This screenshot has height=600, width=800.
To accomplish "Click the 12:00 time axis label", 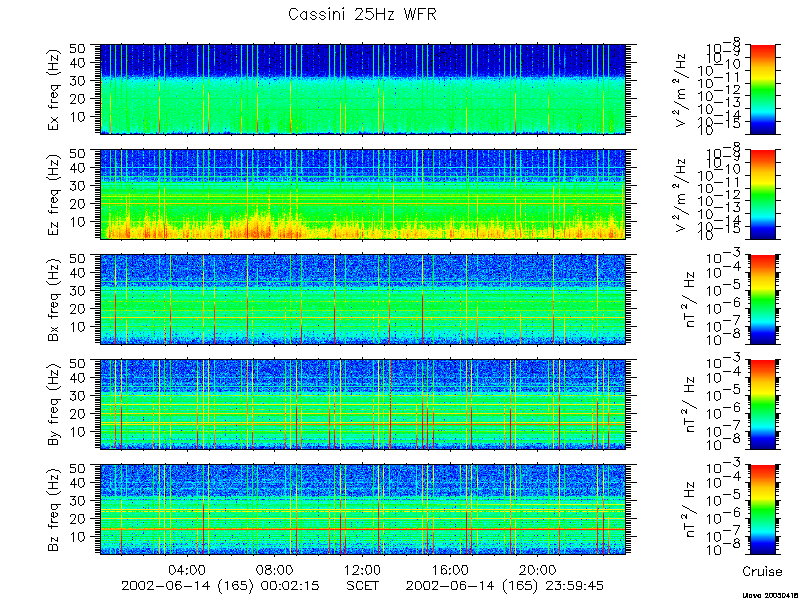I will pyautogui.click(x=362, y=569).
